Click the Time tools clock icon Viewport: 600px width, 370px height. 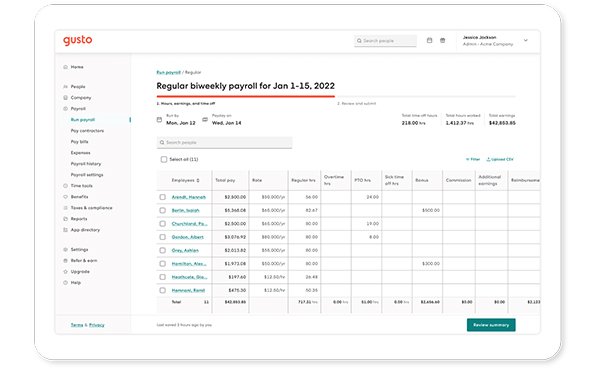coord(65,186)
